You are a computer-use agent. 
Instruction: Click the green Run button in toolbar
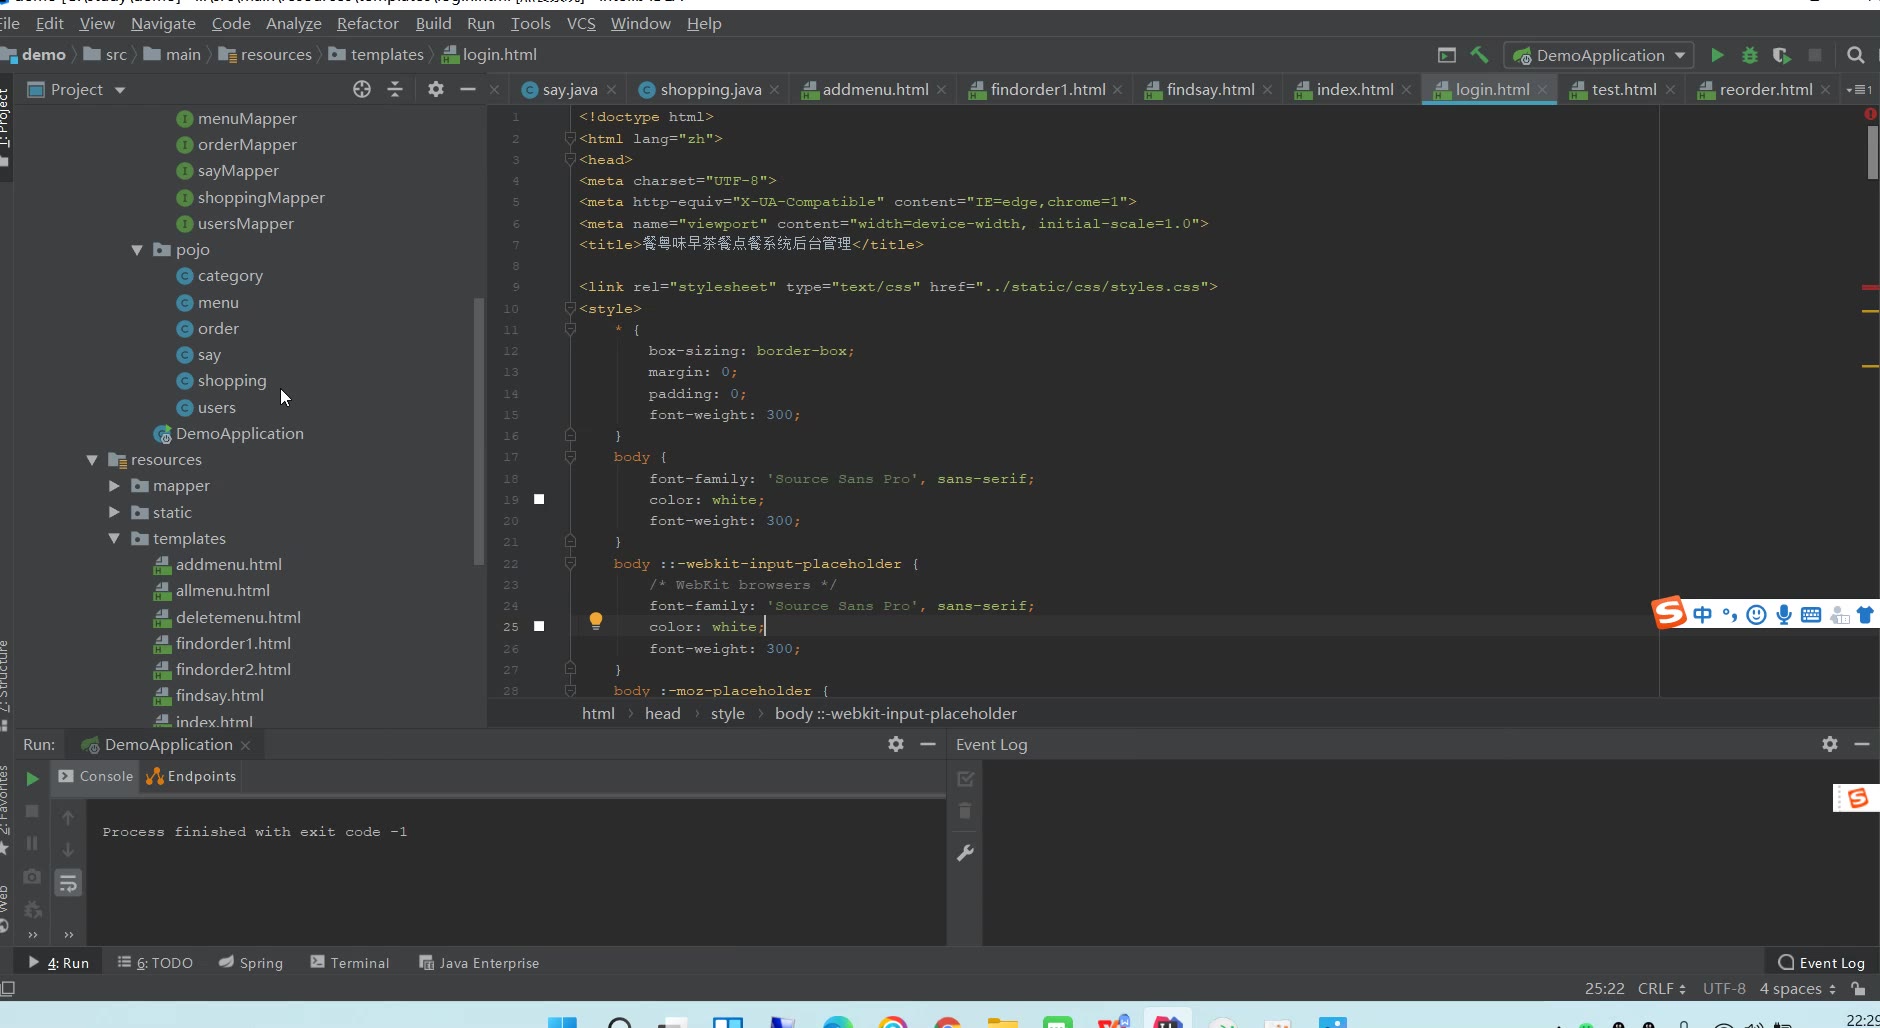pyautogui.click(x=1717, y=56)
